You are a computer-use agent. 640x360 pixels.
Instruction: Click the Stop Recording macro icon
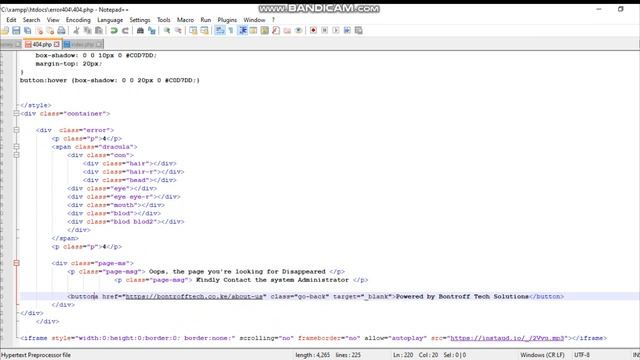click(324, 31)
